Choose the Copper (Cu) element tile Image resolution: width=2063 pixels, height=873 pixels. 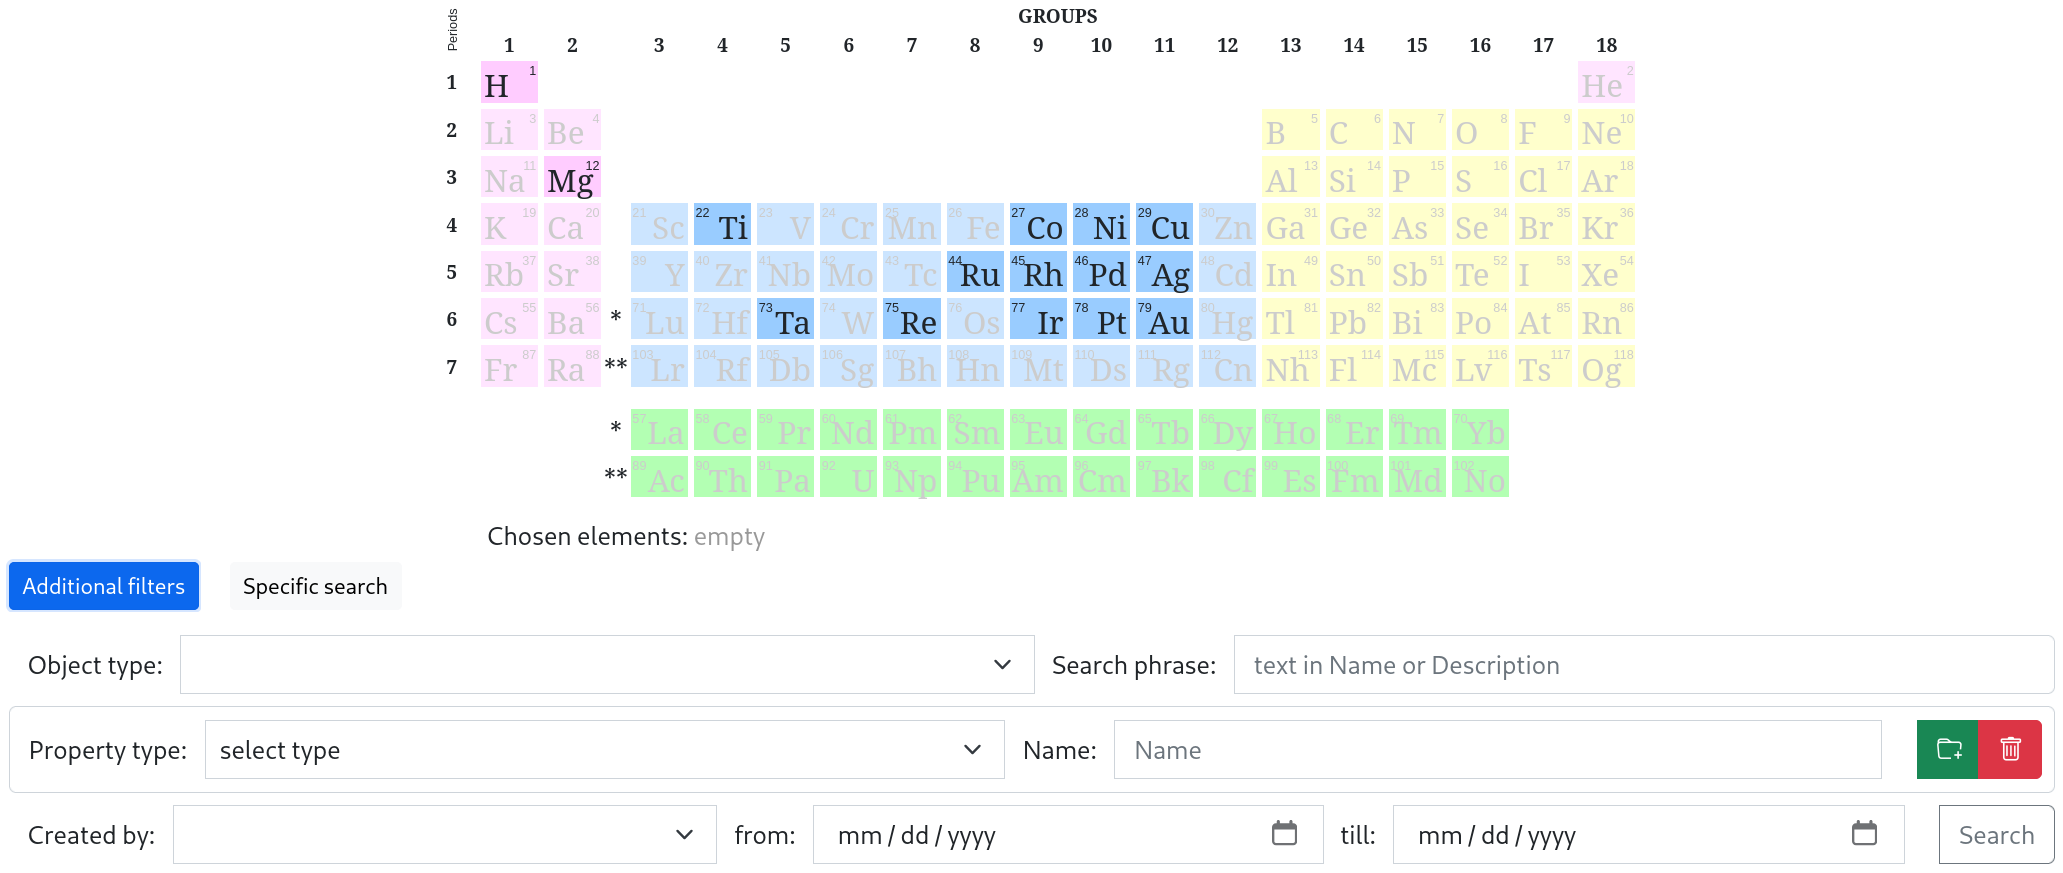click(1164, 225)
